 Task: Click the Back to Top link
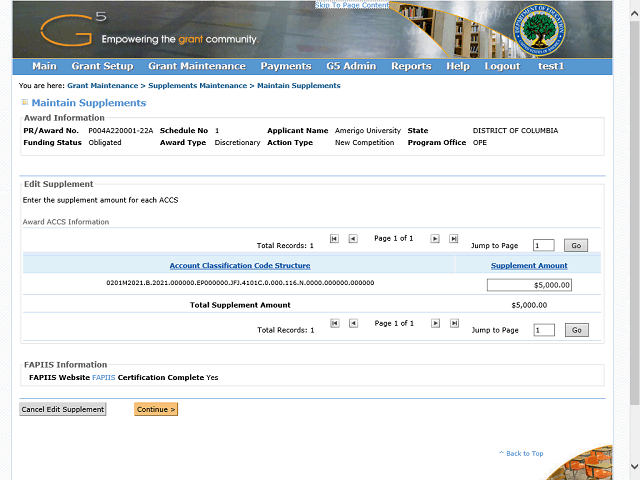(x=523, y=454)
